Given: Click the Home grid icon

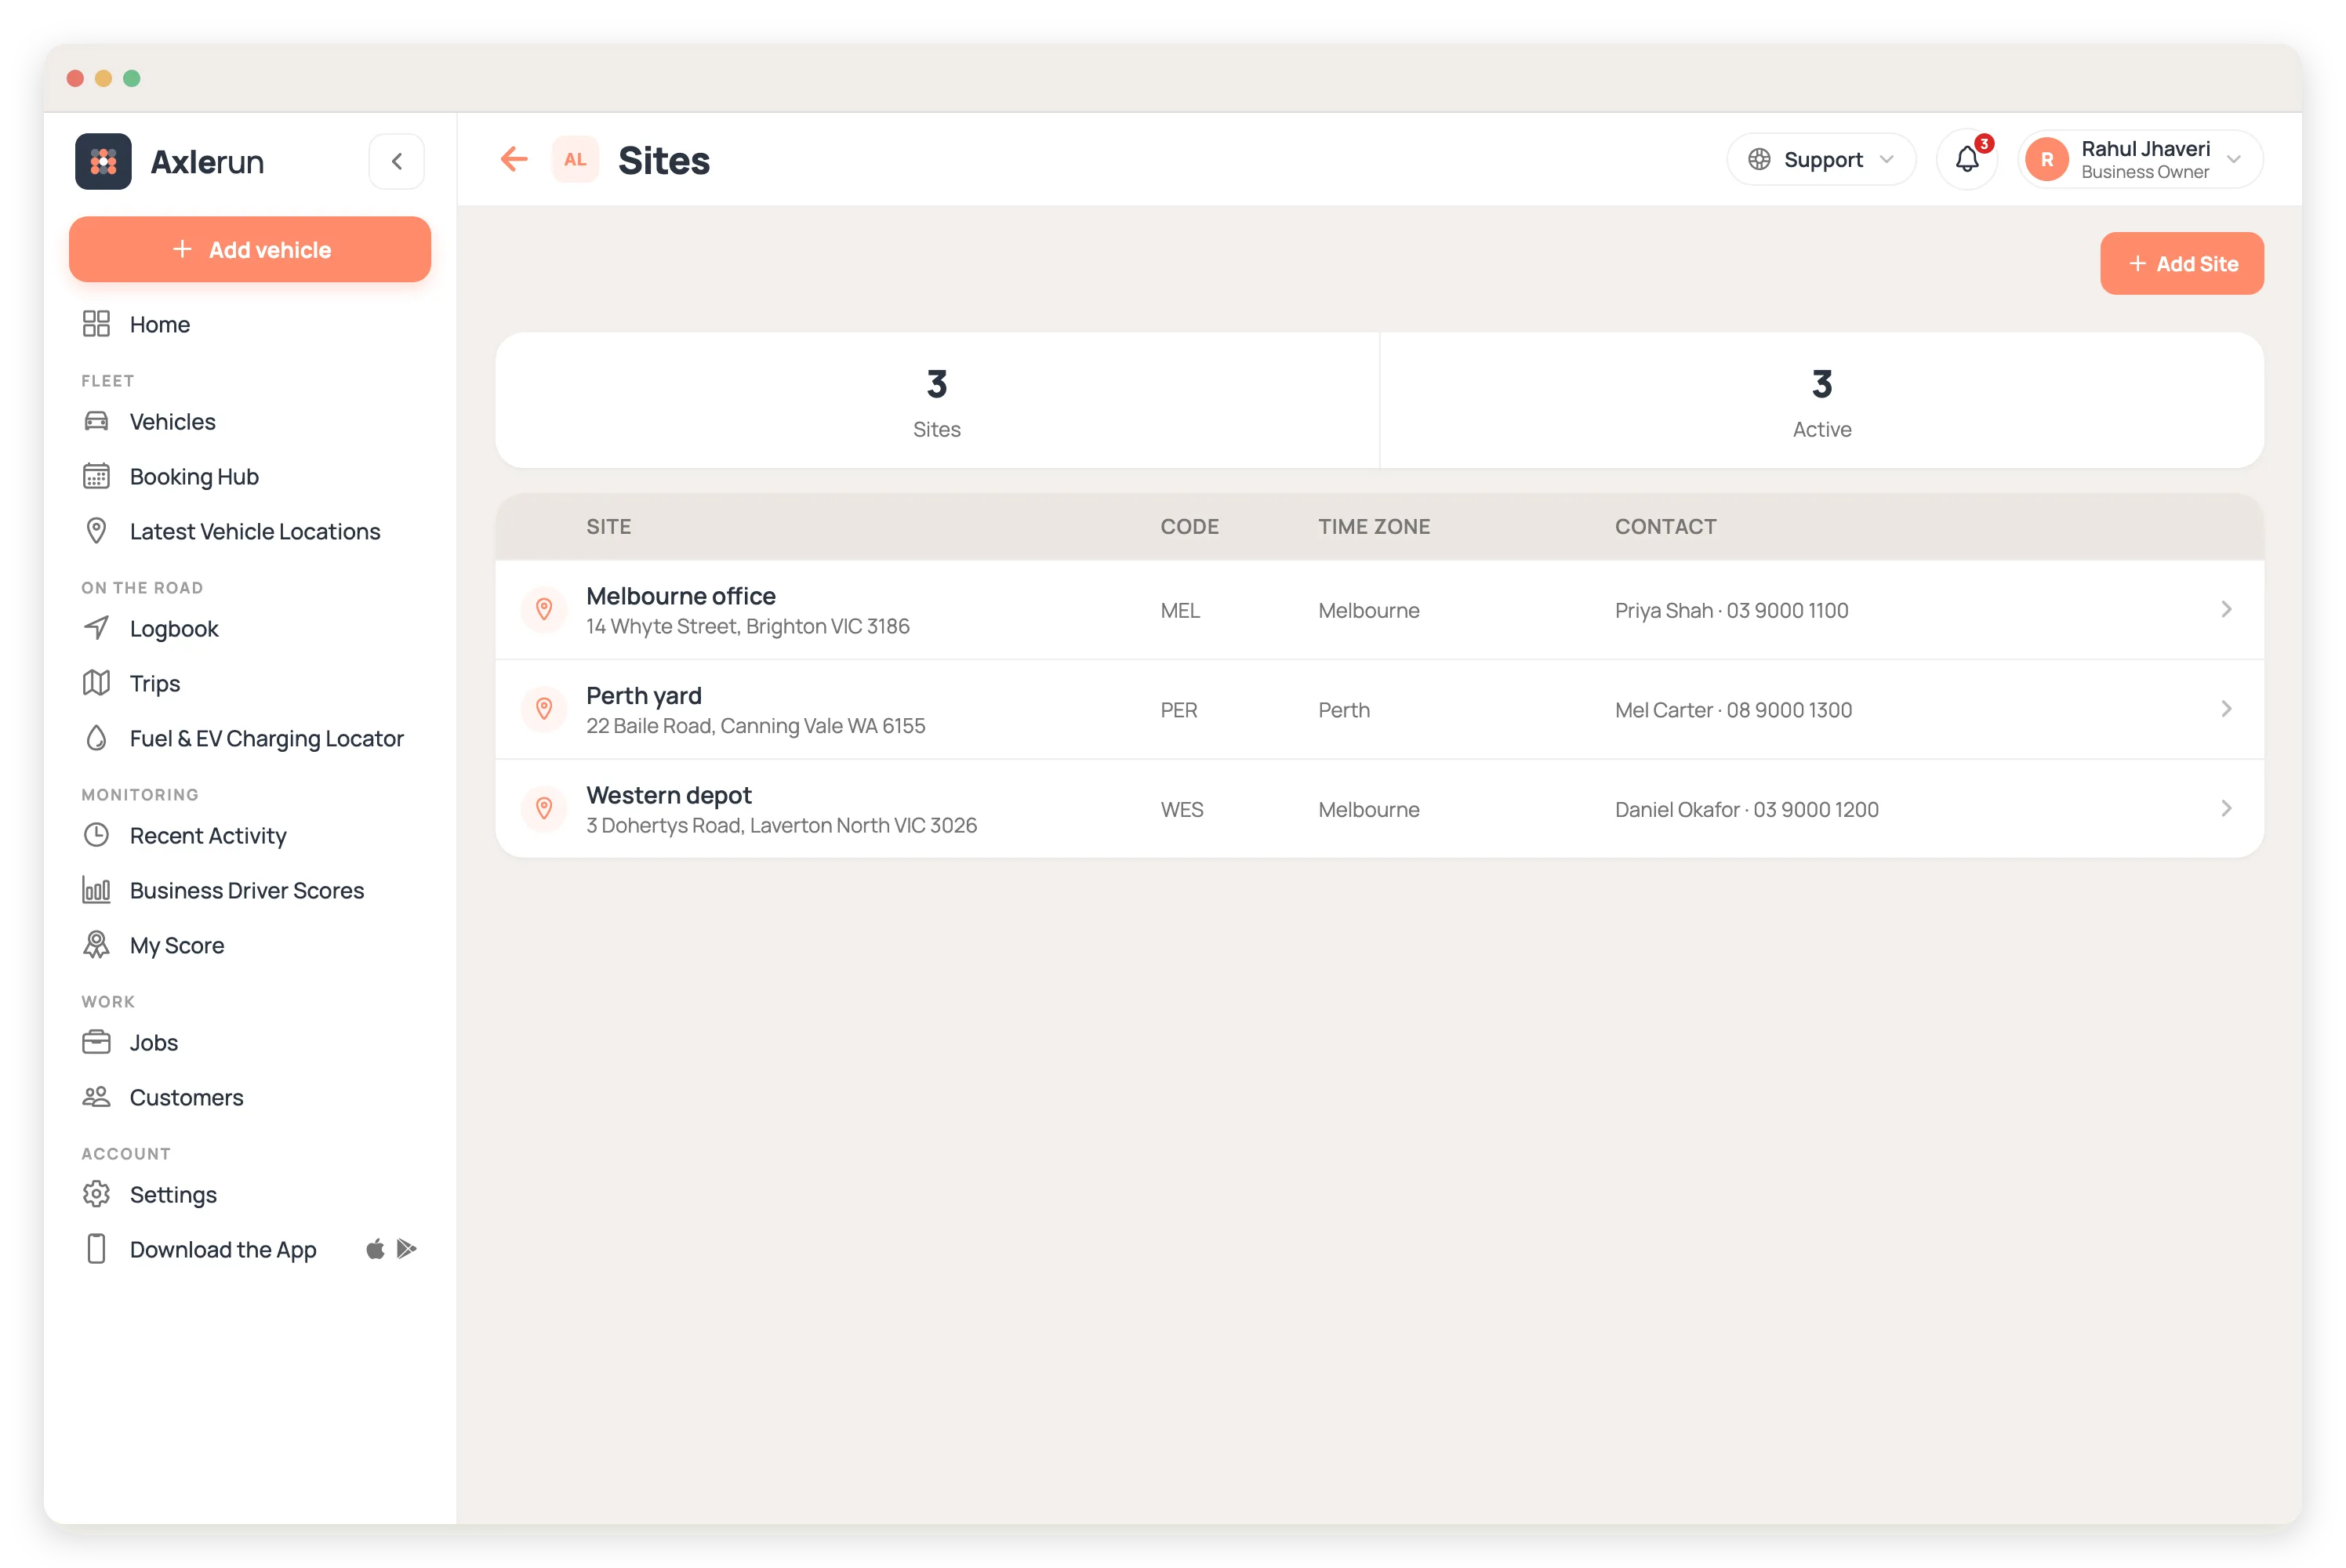Looking at the screenshot, I should [96, 324].
